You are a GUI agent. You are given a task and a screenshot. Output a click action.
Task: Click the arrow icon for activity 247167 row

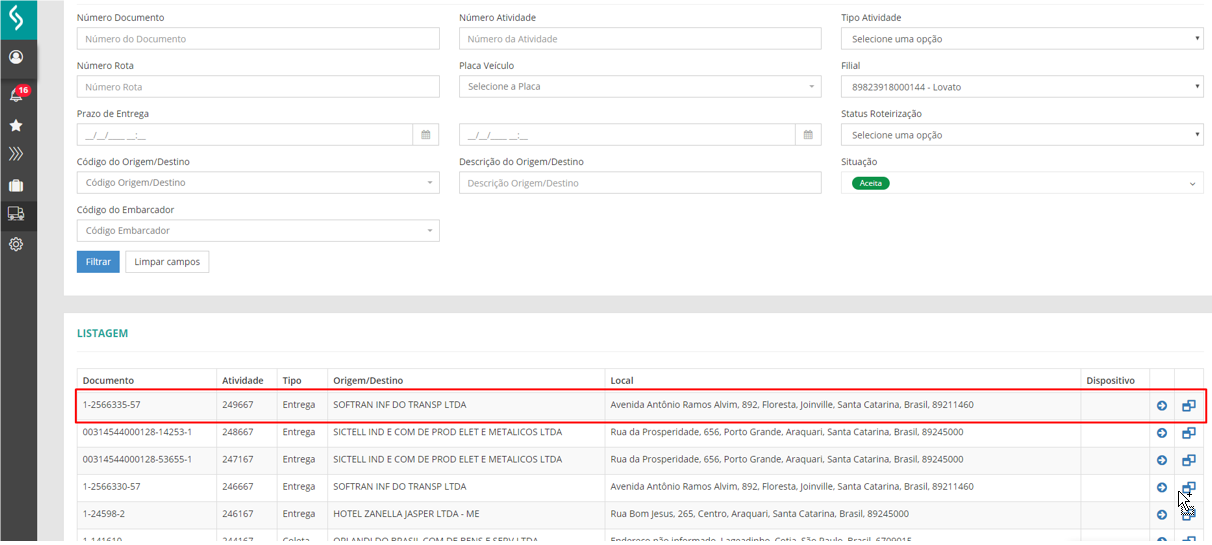click(x=1162, y=460)
